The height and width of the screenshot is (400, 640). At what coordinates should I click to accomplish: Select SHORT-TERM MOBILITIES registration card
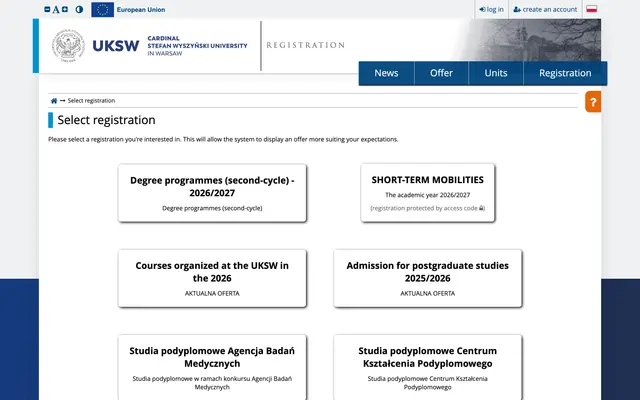coord(428,193)
